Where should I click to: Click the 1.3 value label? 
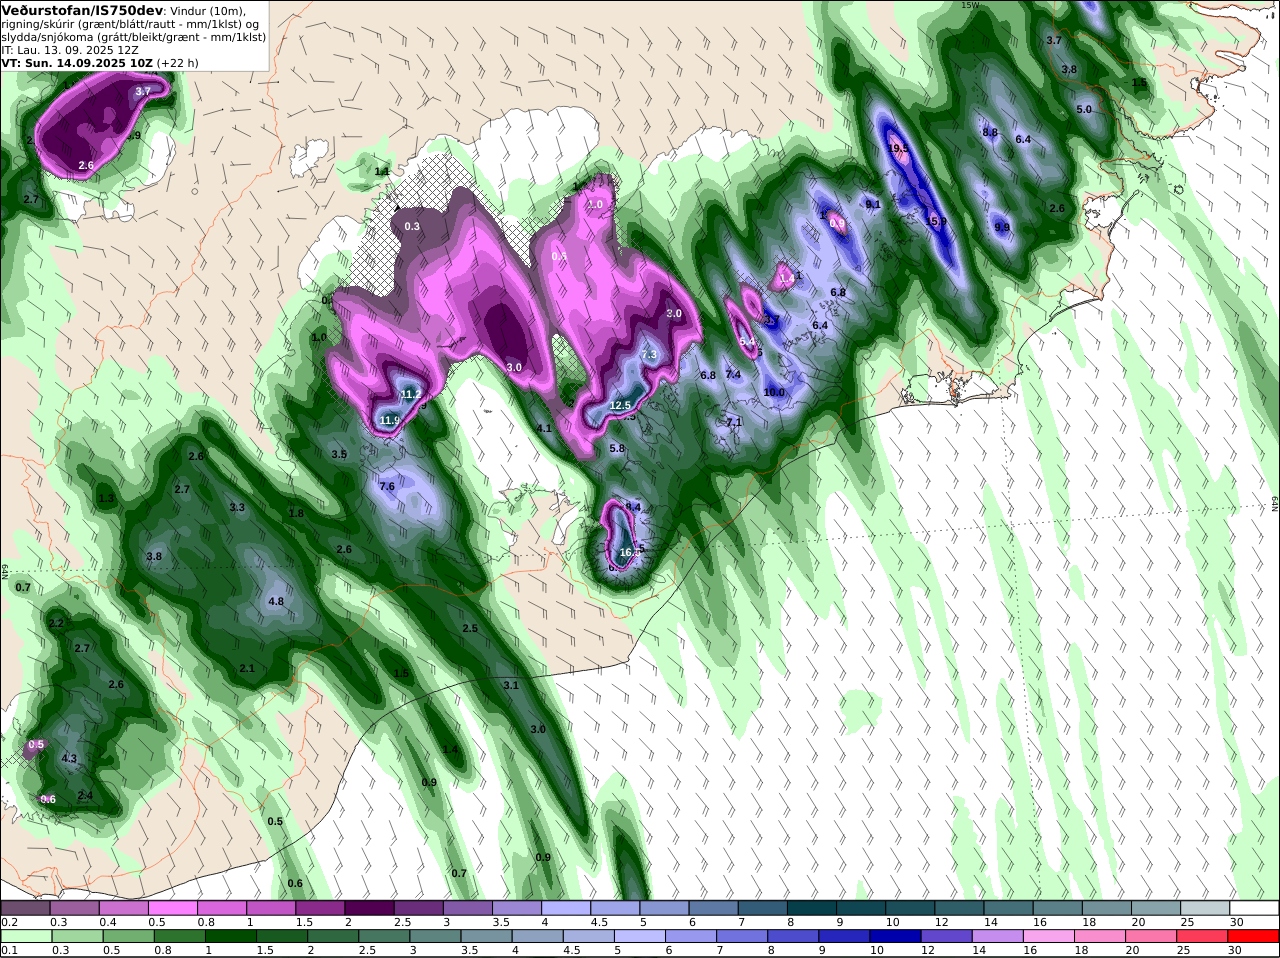[x=106, y=498]
